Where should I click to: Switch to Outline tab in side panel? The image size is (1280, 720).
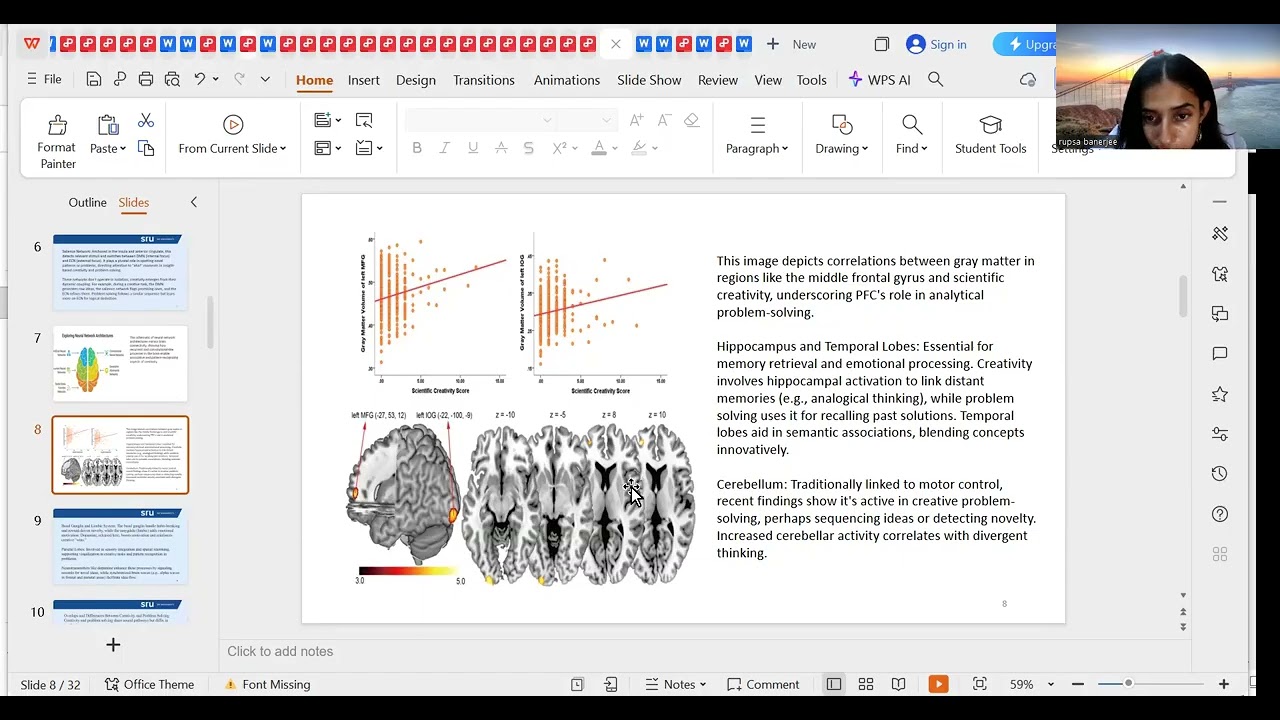pos(87,202)
